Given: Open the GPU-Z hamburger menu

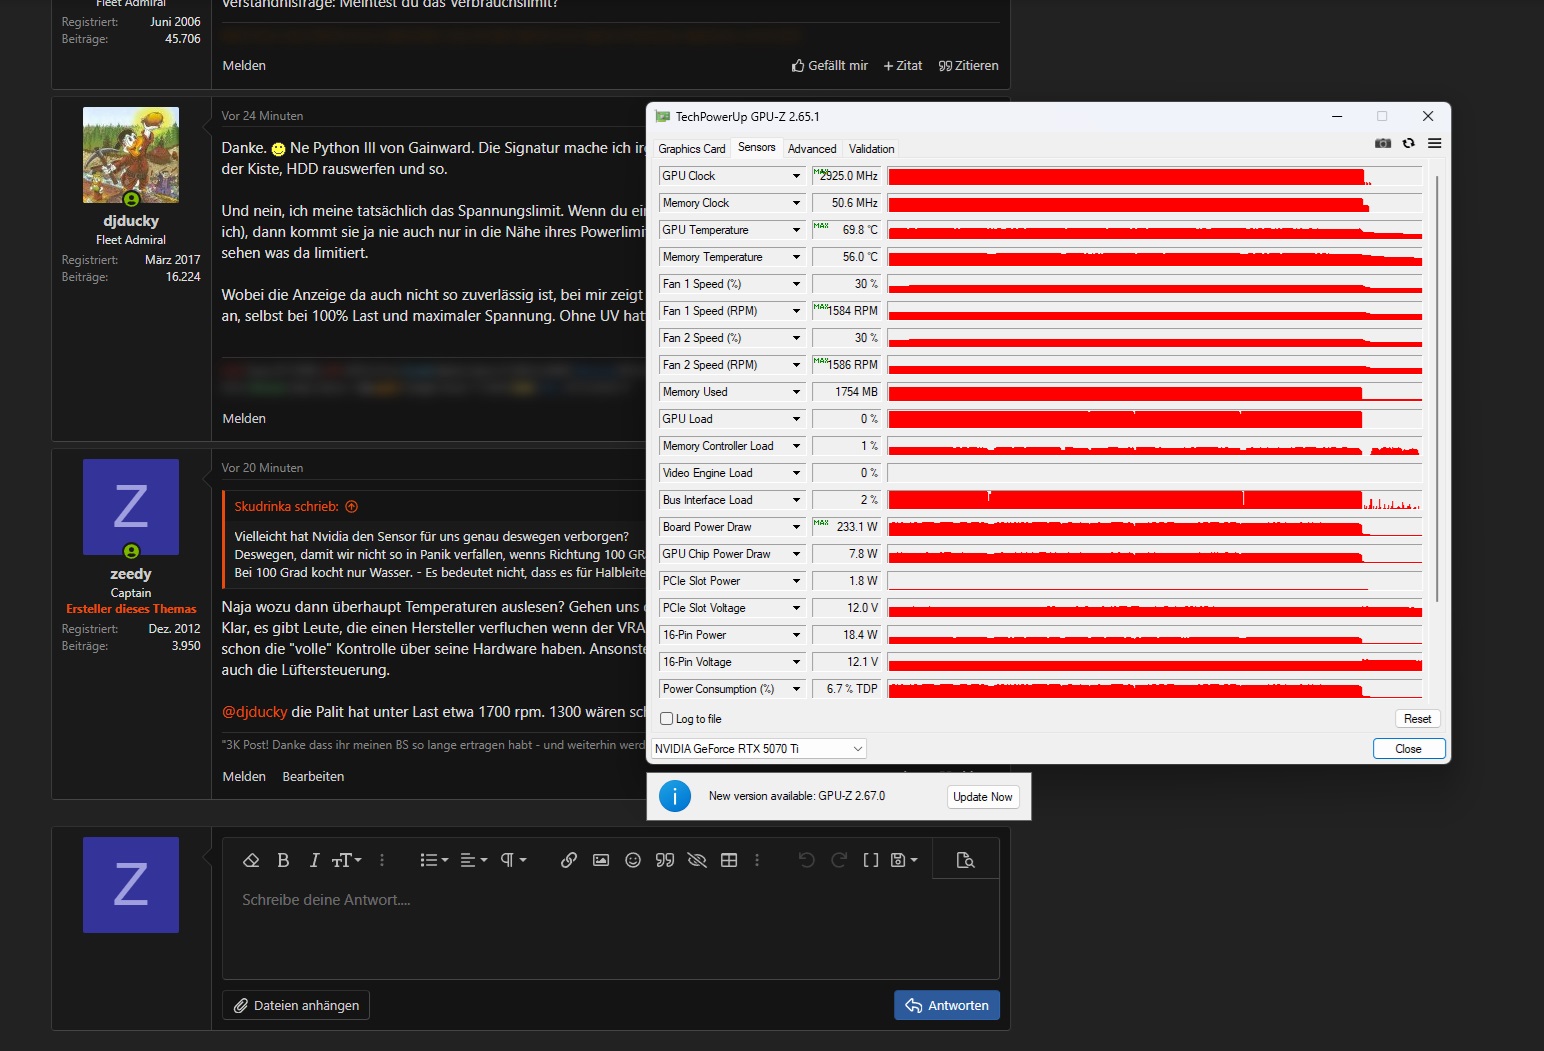Looking at the screenshot, I should coord(1434,143).
